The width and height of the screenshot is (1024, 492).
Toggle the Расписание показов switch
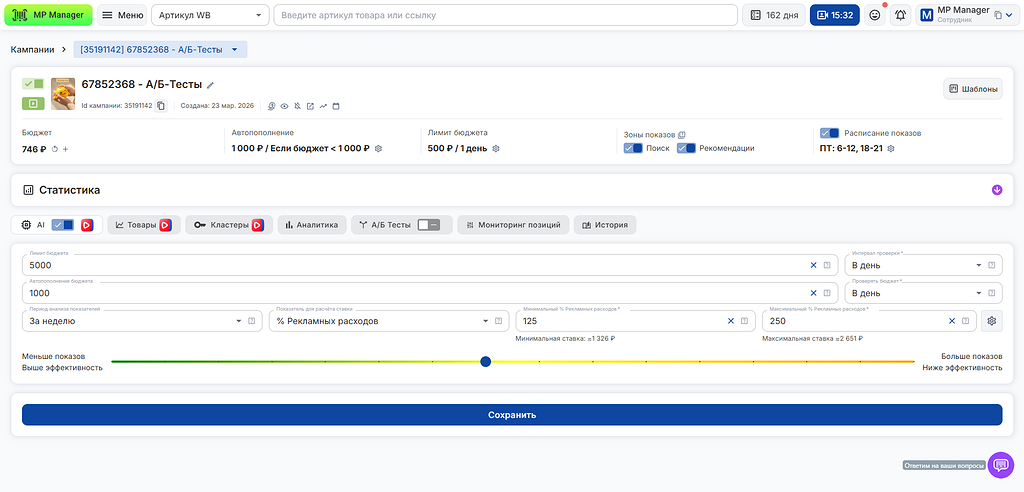pos(829,133)
